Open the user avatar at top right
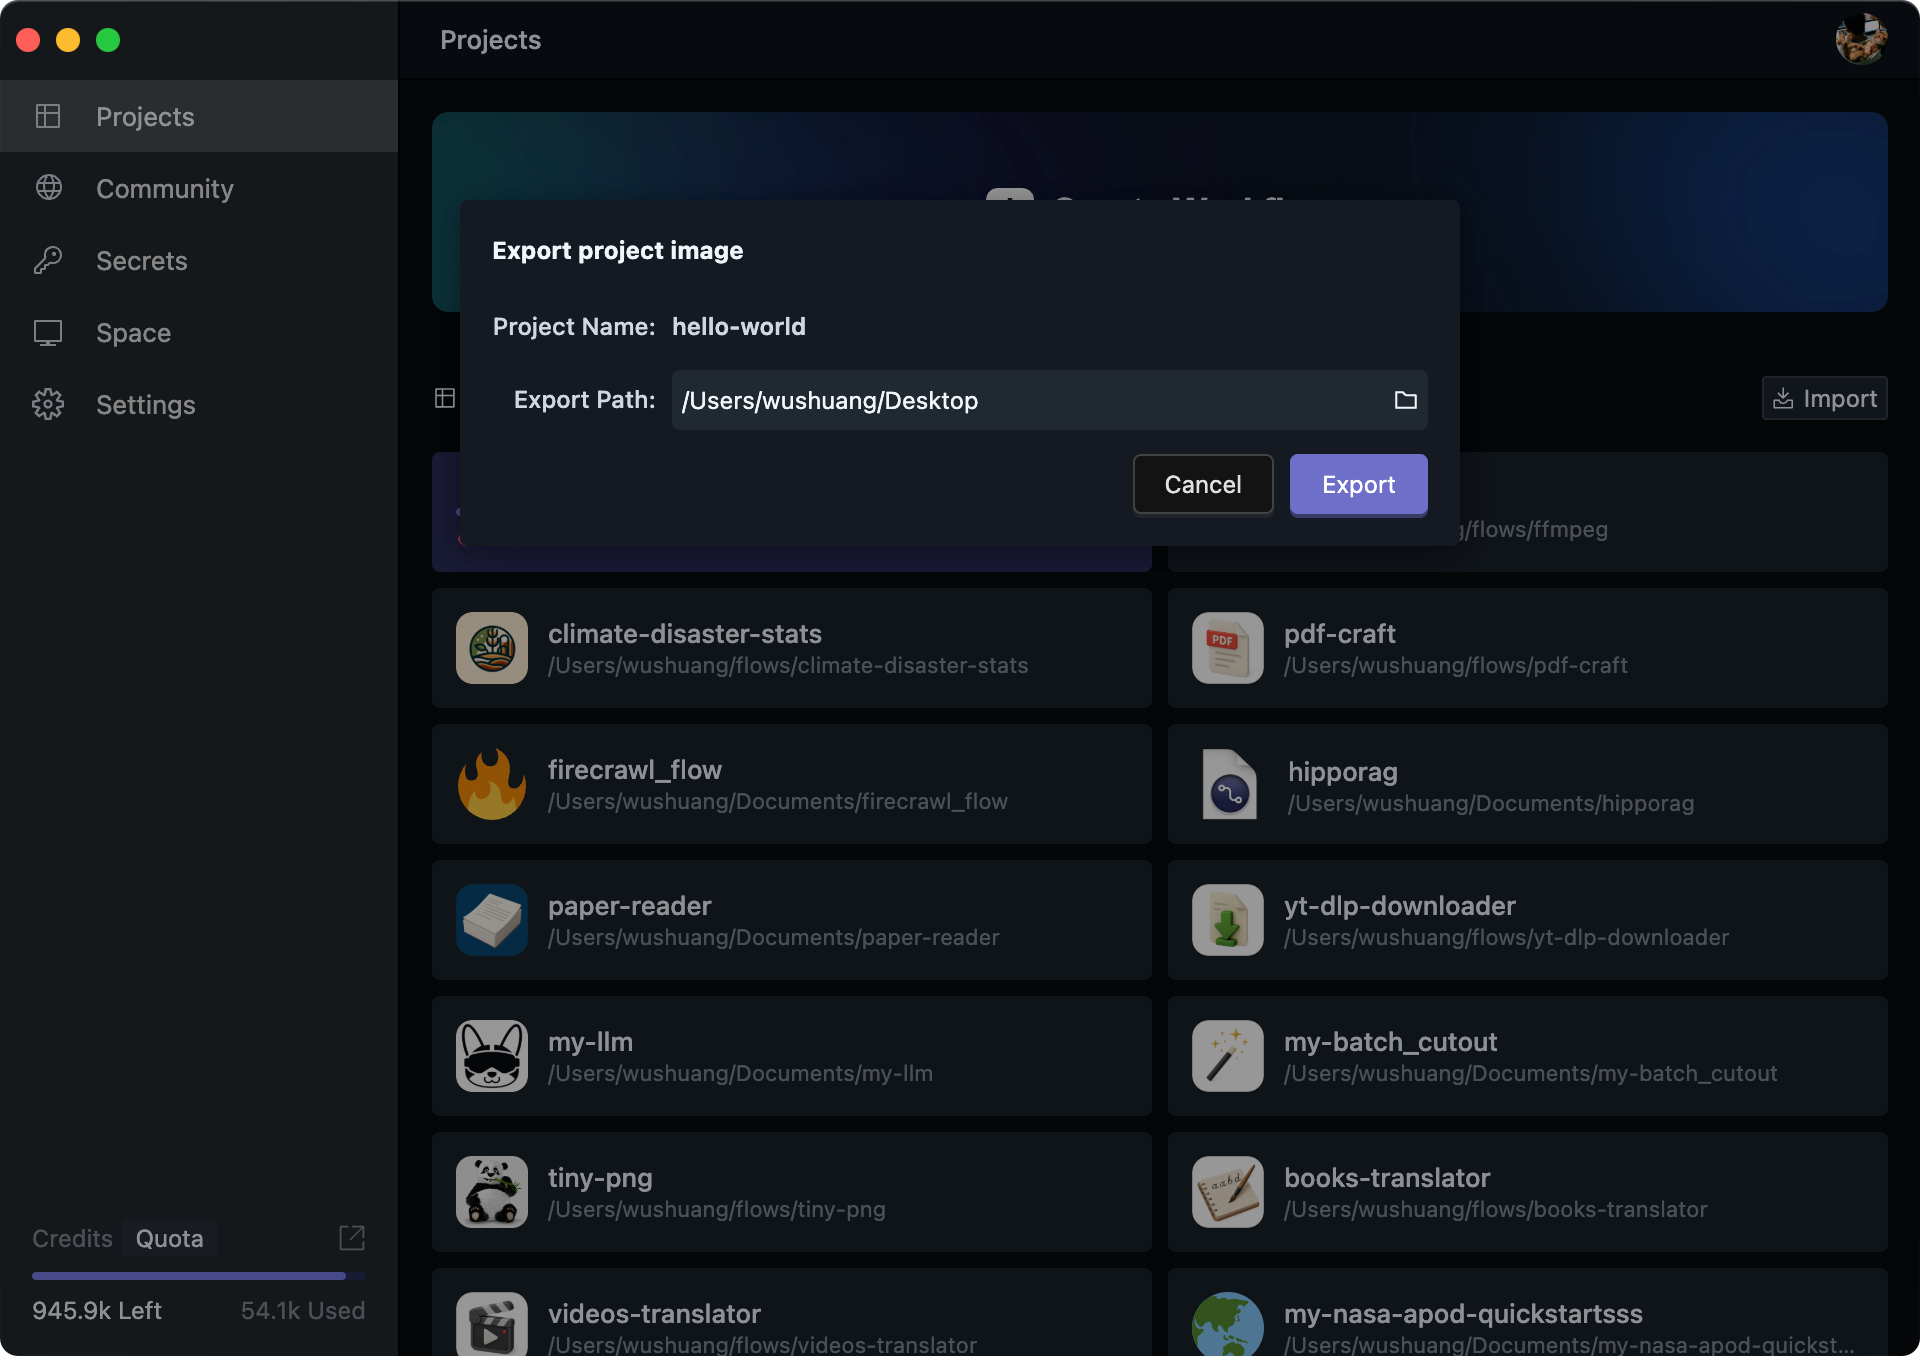Image resolution: width=1920 pixels, height=1356 pixels. coord(1860,40)
